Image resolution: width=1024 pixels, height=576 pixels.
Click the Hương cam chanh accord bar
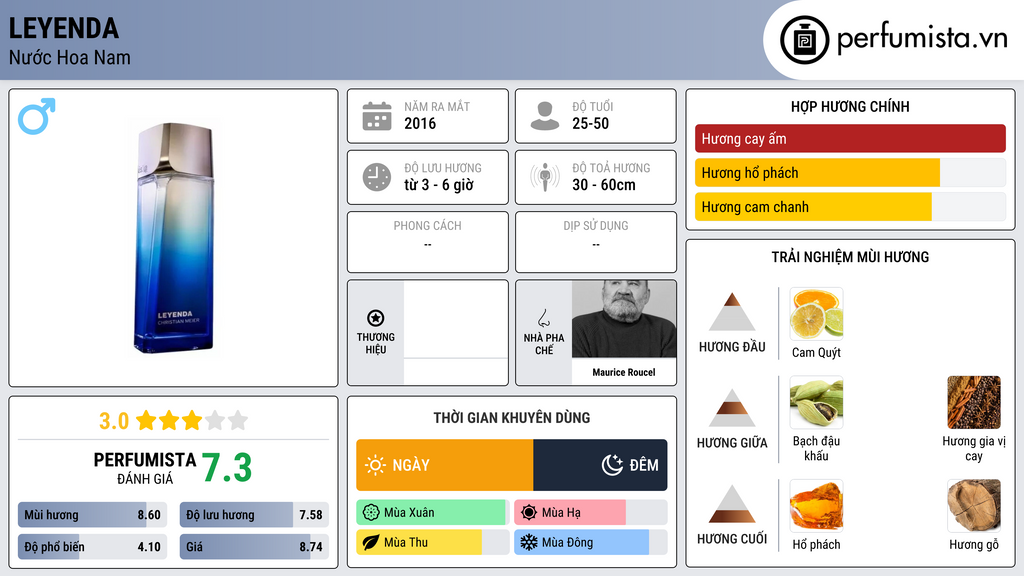point(850,207)
